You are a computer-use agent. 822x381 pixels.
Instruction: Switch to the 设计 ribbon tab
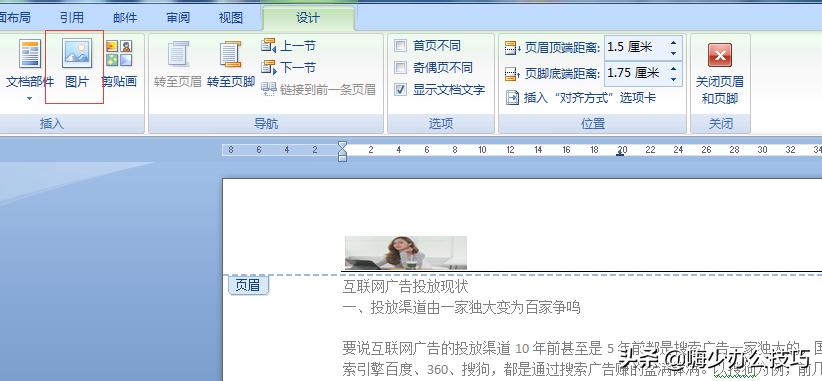click(308, 17)
